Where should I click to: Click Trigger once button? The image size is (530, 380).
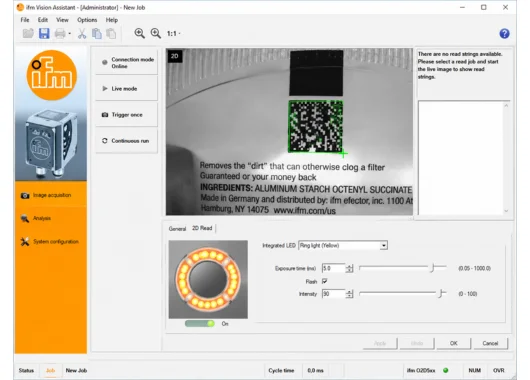126,115
